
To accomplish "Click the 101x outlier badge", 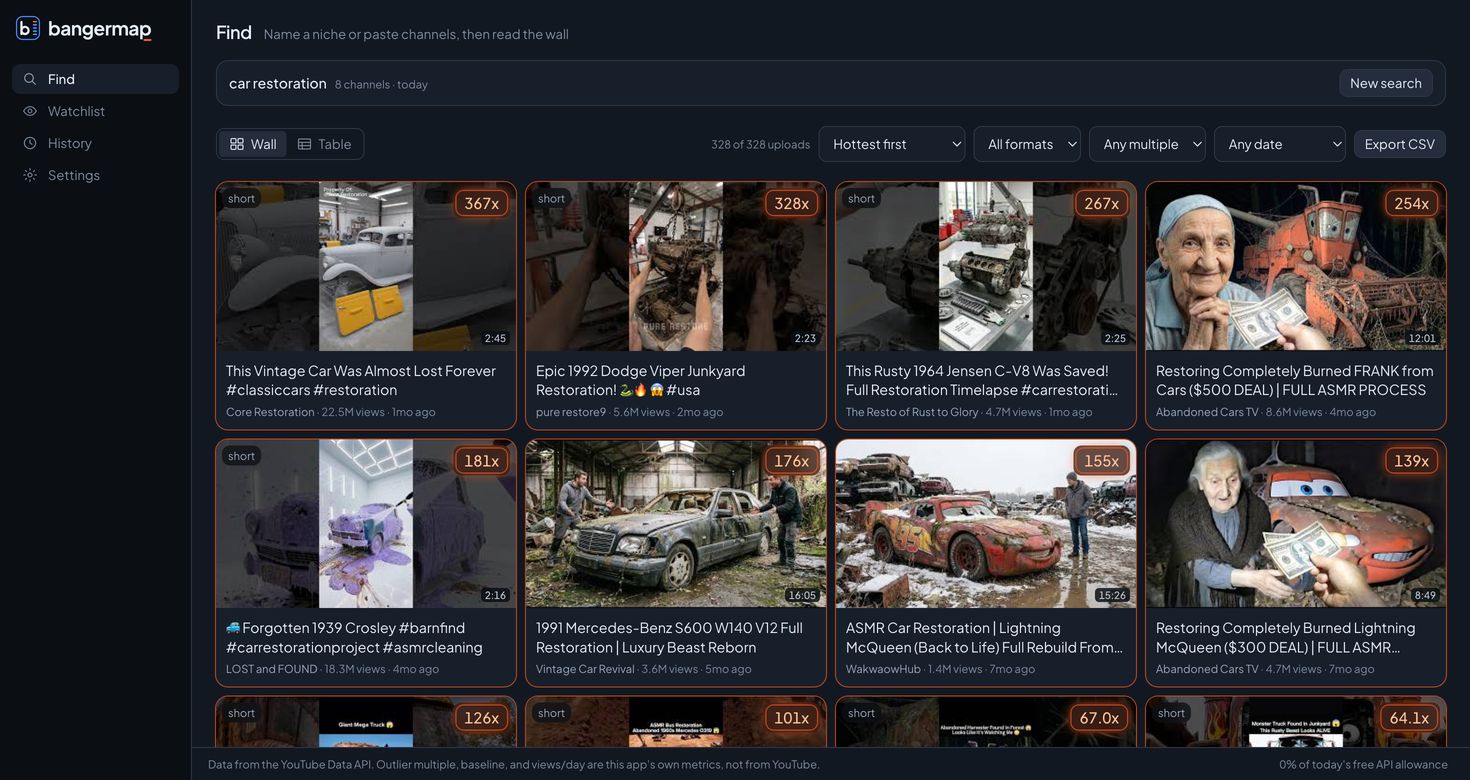I will click(792, 718).
